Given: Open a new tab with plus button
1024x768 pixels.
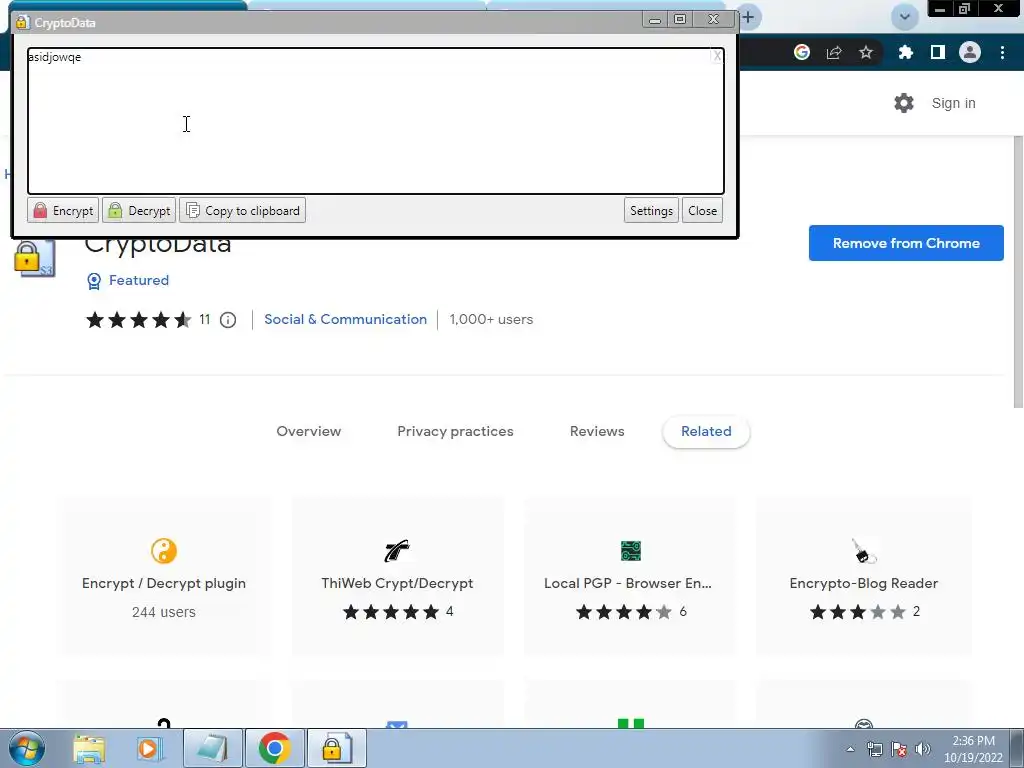Looking at the screenshot, I should (749, 17).
